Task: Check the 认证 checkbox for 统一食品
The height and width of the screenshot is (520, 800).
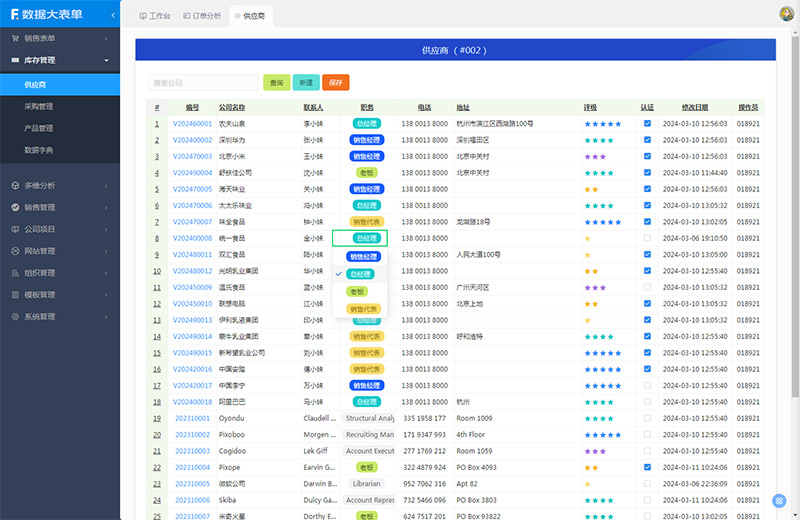Action: coord(647,238)
